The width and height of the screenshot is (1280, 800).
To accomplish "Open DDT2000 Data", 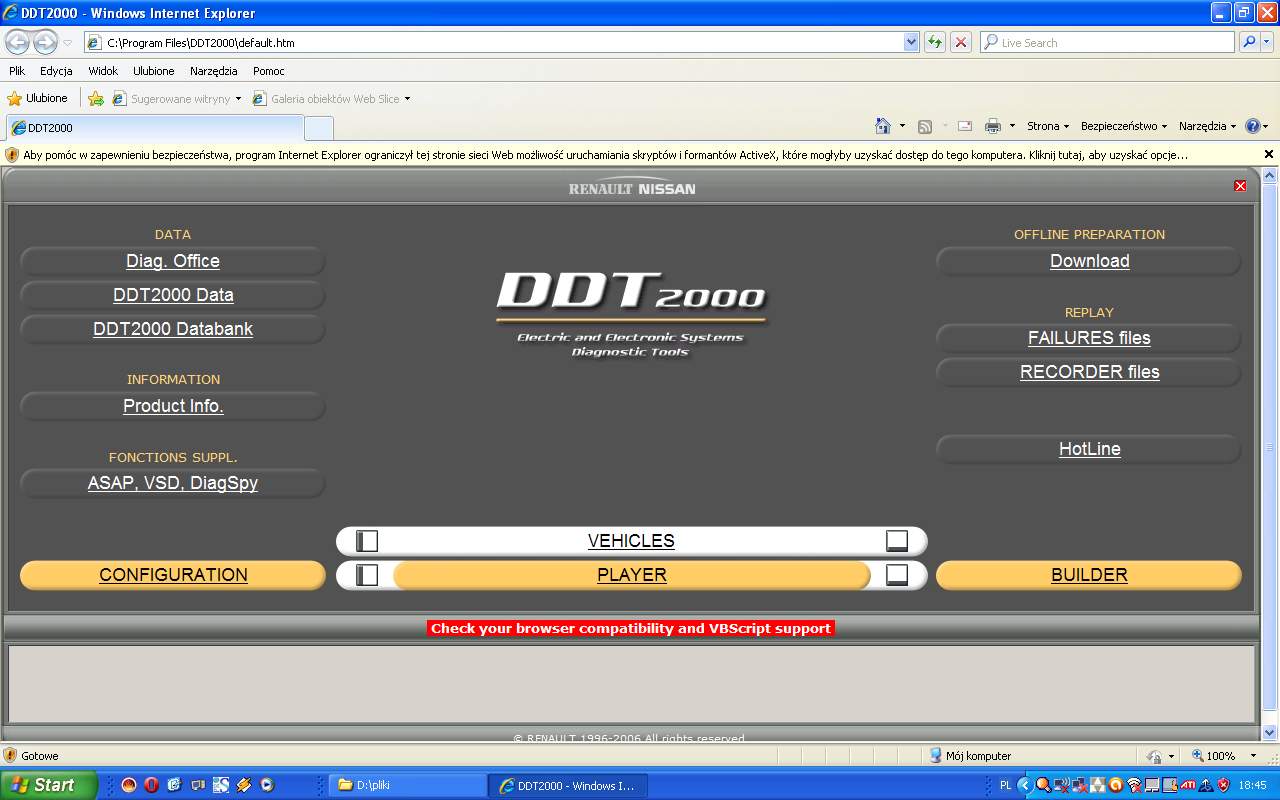I will coord(173,295).
